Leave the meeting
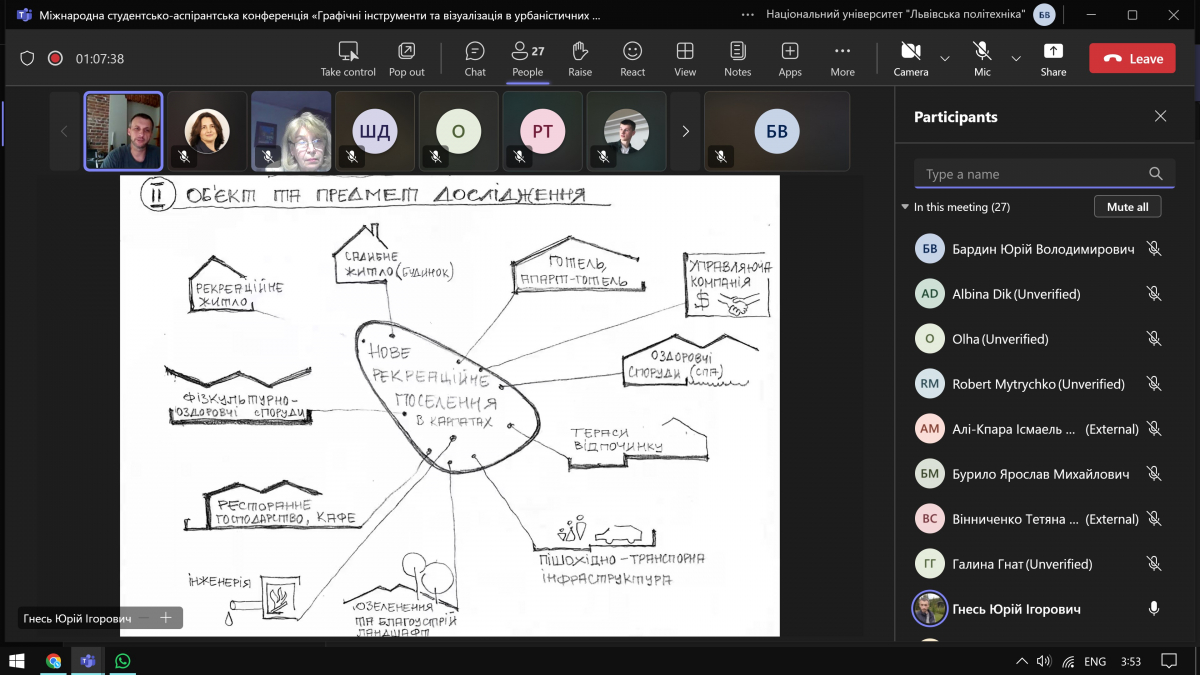The width and height of the screenshot is (1200, 675). 1132,59
